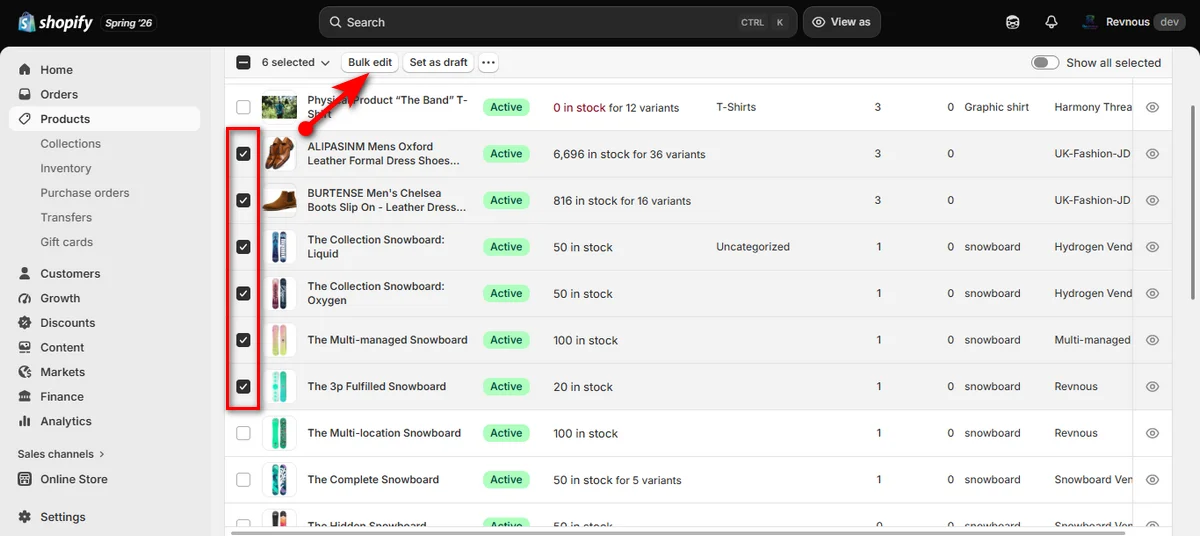
Task: Click the Spring '26 edition badge
Action: (x=129, y=22)
